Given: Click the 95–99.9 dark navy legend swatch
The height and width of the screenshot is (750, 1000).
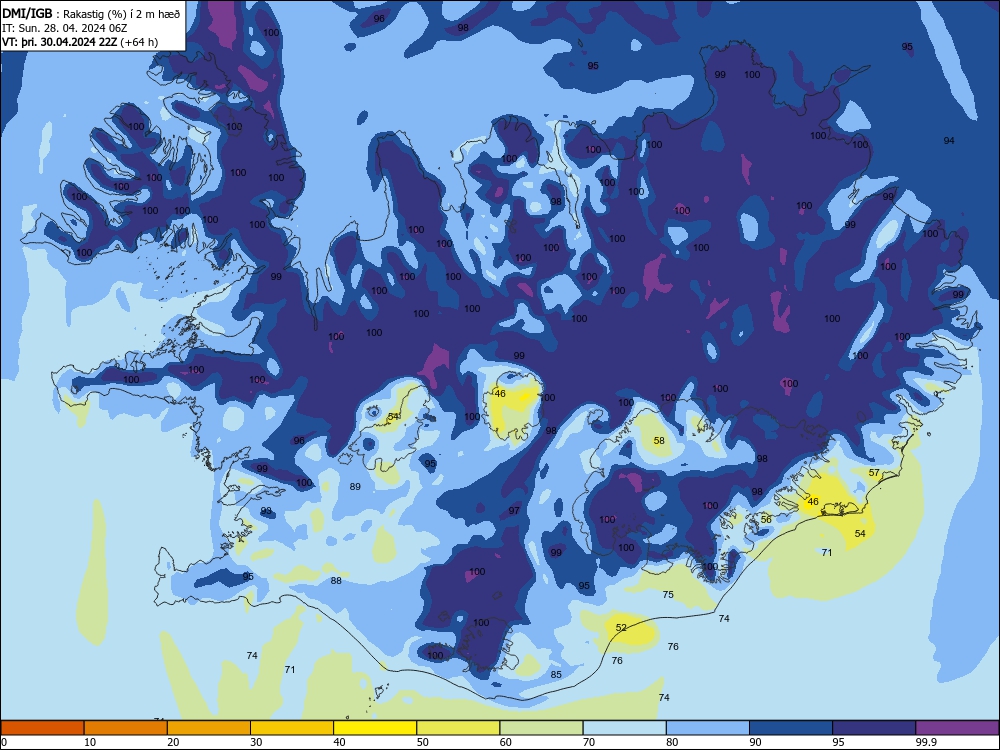Looking at the screenshot, I should click(874, 728).
